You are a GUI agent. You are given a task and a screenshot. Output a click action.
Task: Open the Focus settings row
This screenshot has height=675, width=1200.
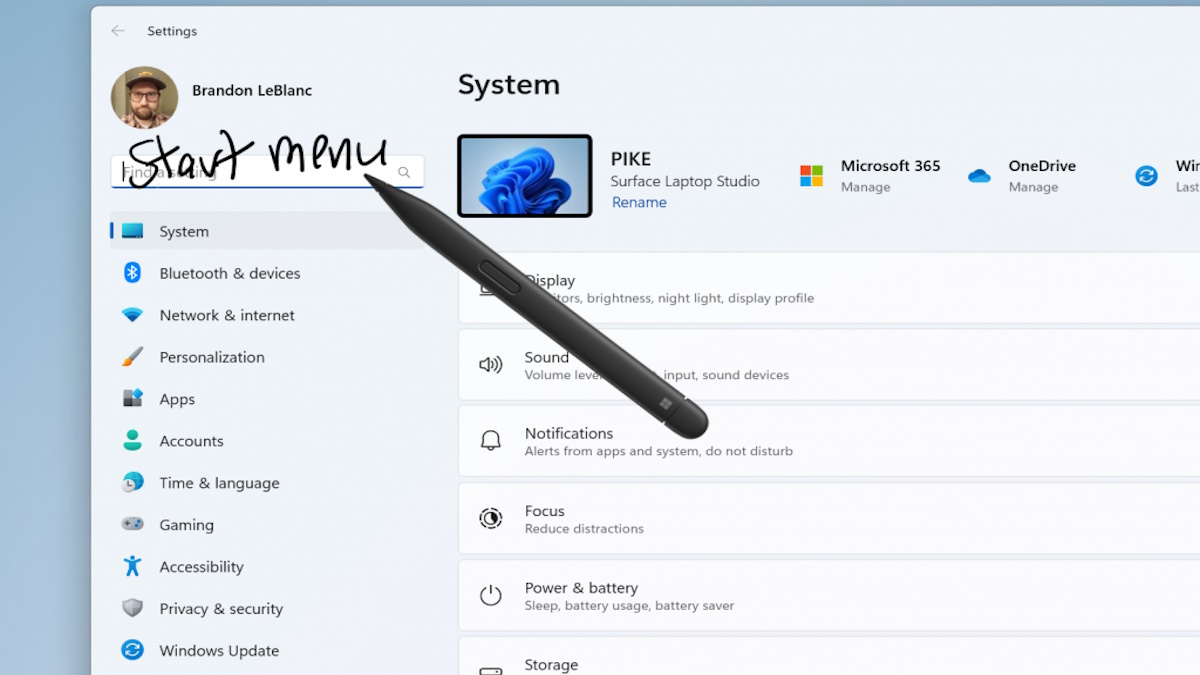829,518
